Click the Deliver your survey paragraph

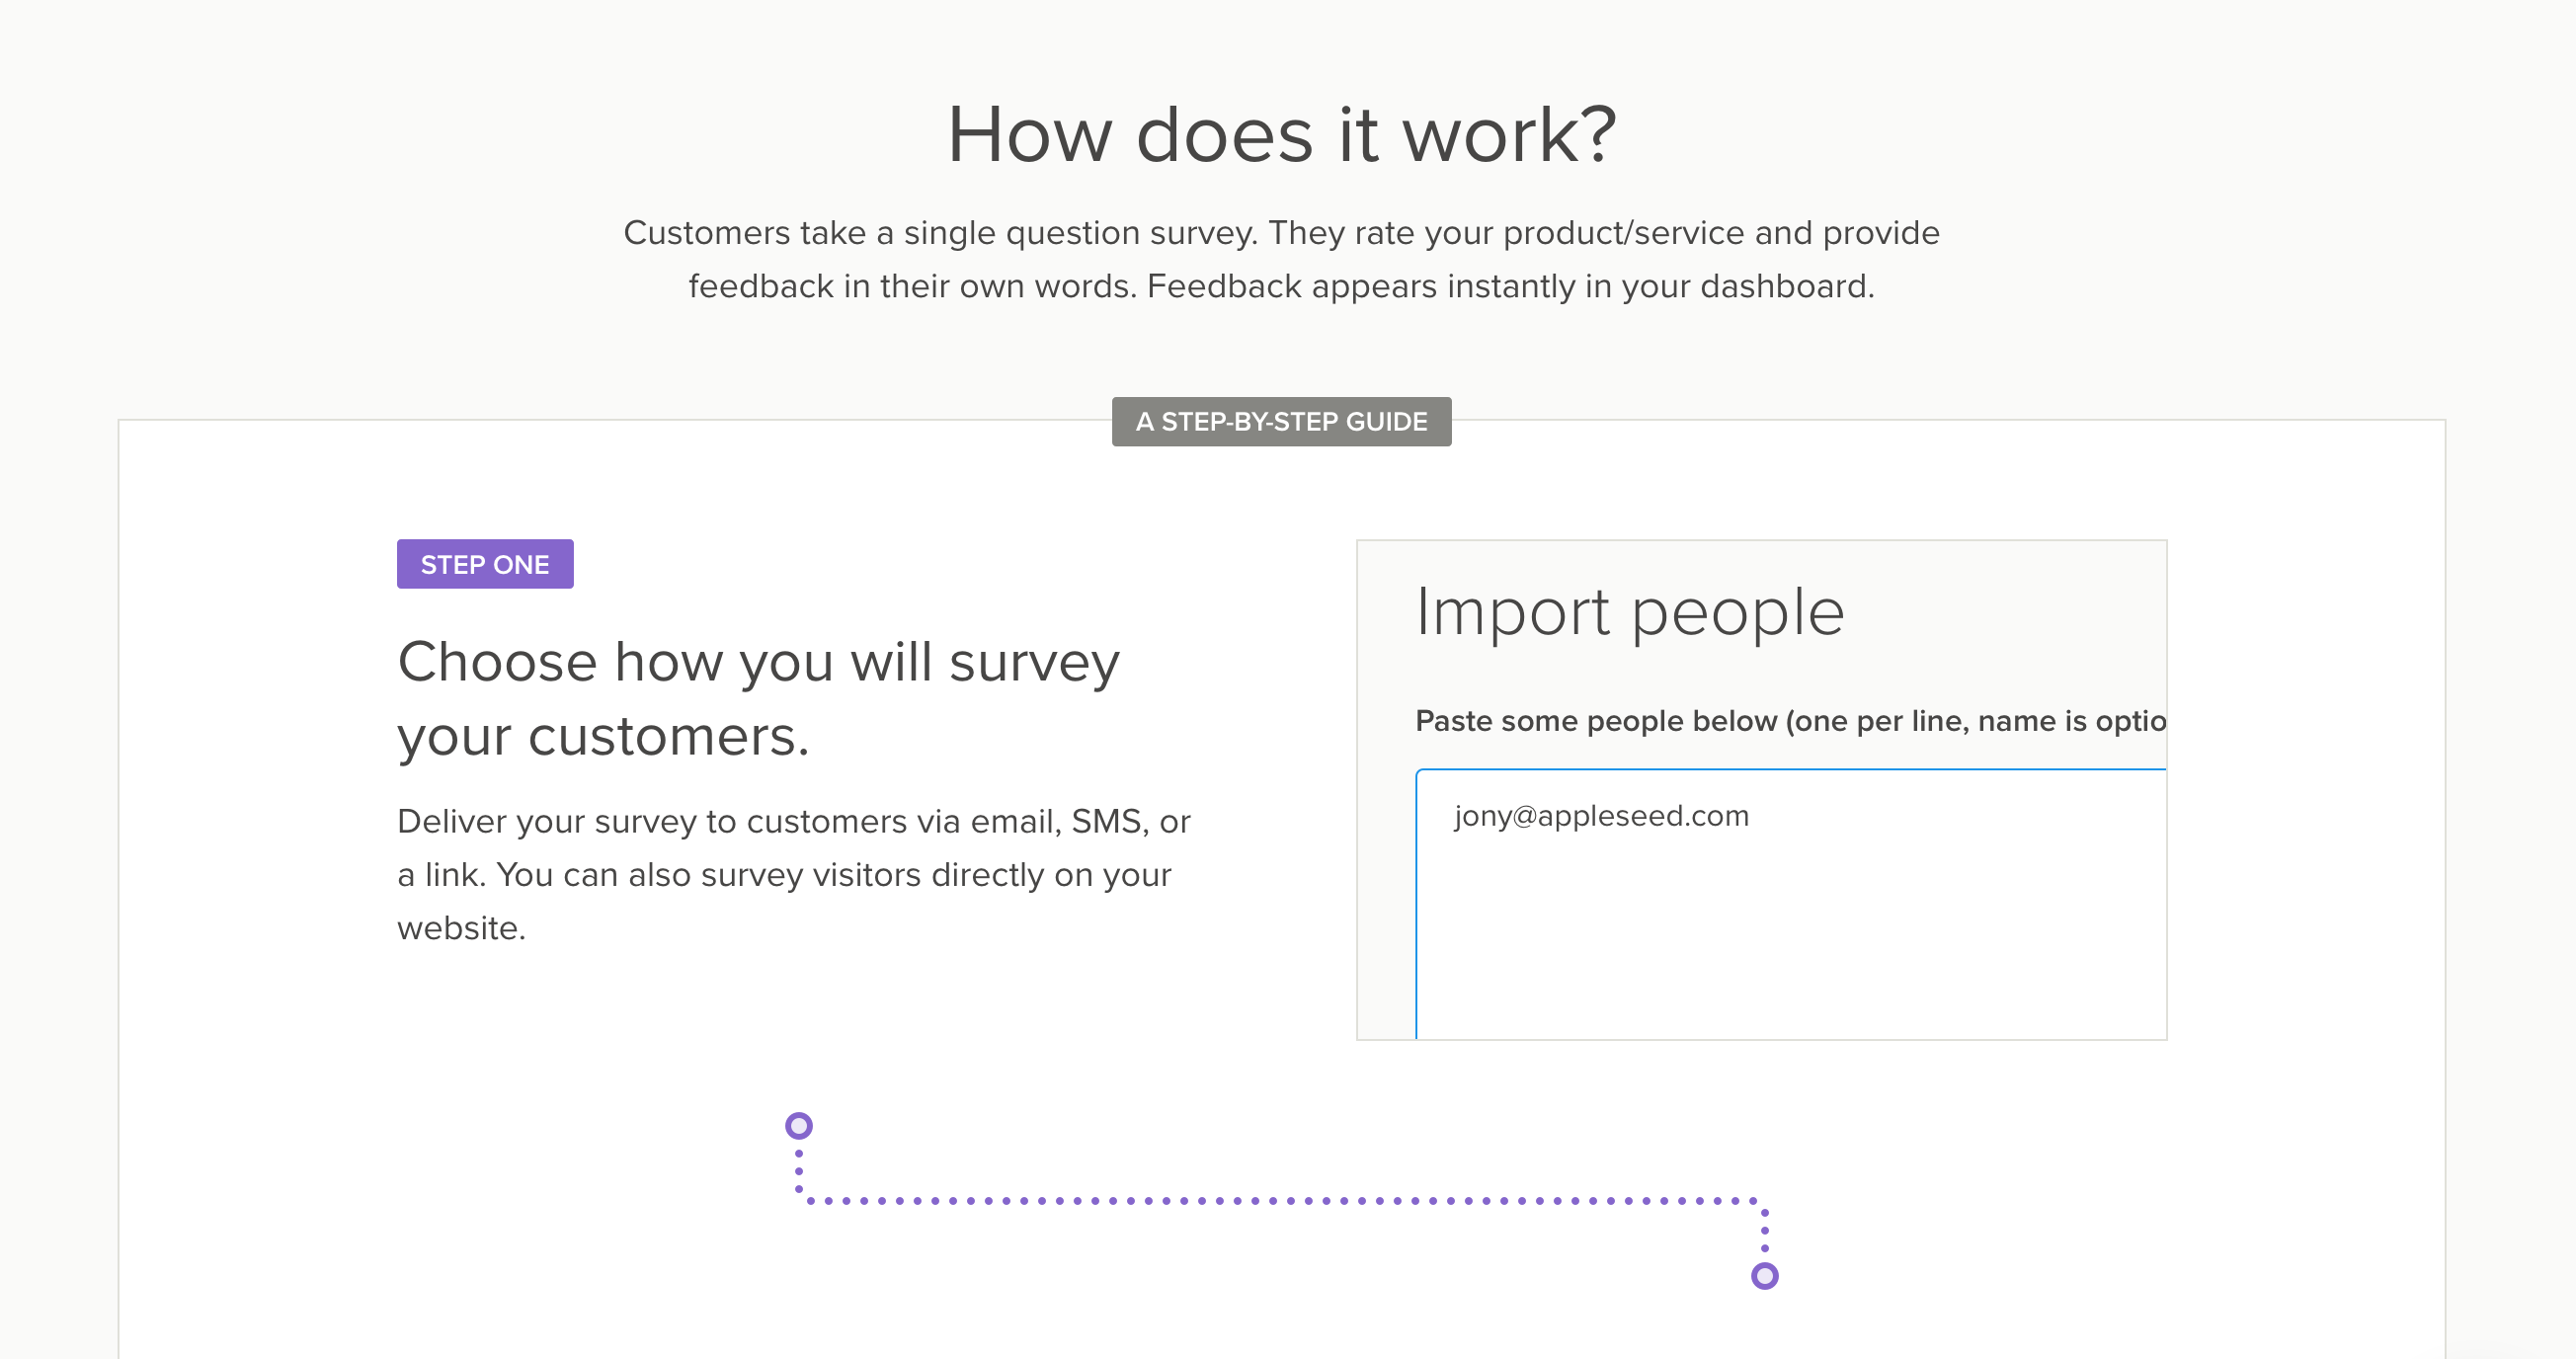(794, 874)
